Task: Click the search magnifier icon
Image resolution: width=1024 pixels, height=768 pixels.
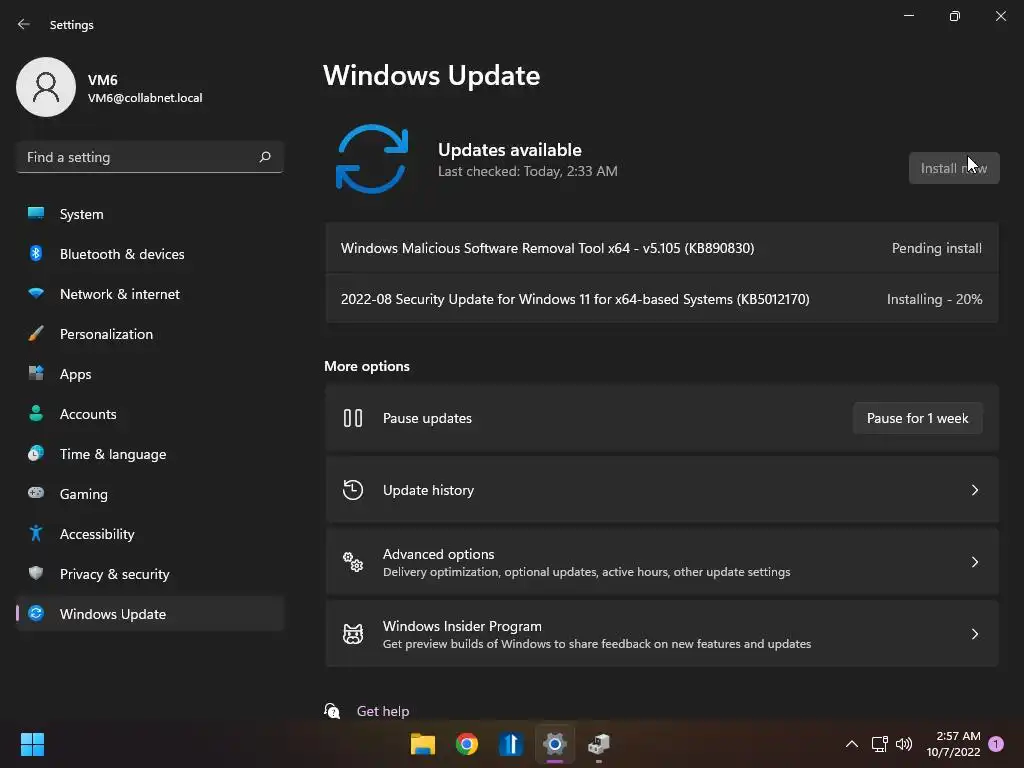Action: coord(264,157)
